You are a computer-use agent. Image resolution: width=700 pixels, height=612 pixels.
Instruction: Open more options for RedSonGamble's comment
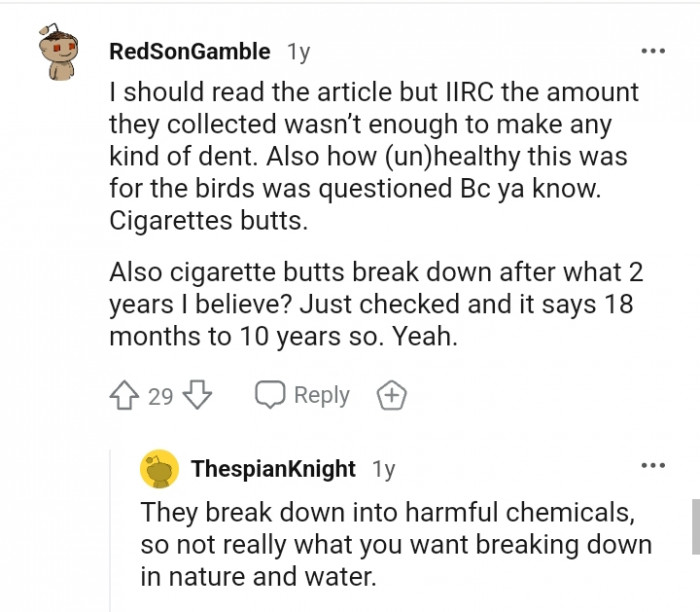pos(653,50)
